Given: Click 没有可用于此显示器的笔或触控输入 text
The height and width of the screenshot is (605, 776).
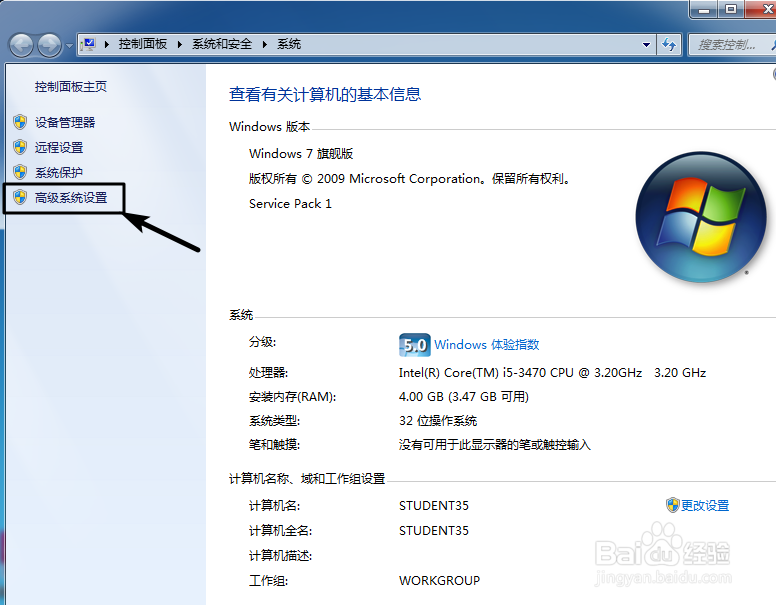Looking at the screenshot, I should click(x=495, y=445).
